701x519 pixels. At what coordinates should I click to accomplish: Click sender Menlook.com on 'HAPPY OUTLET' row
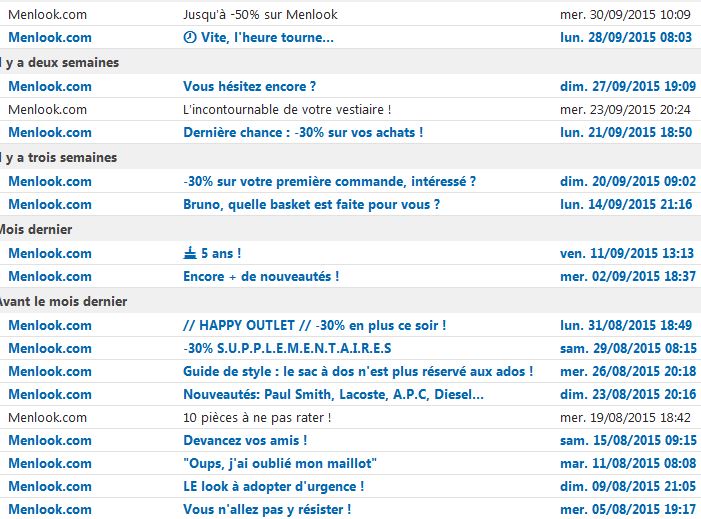[x=50, y=325]
